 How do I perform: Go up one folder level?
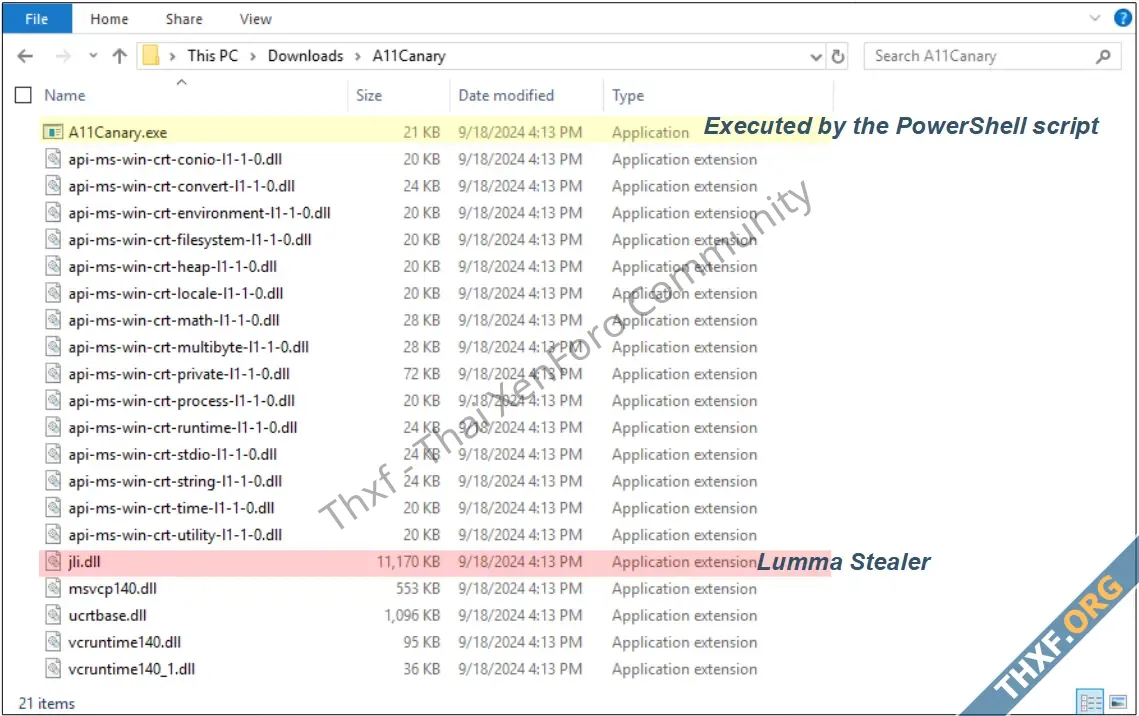[120, 56]
